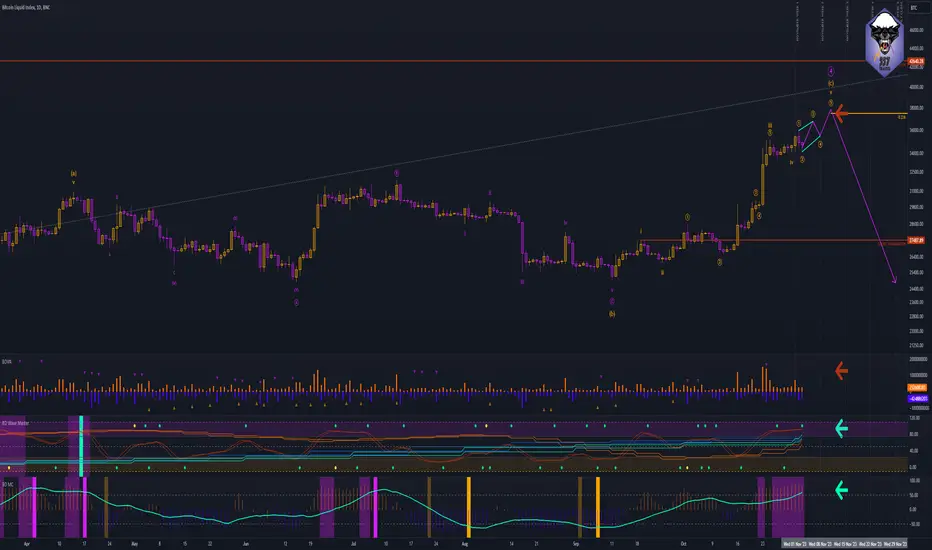Screen dimensions: 932x550
Task: Click the BOVA indicator label
Action: click(x=7, y=362)
